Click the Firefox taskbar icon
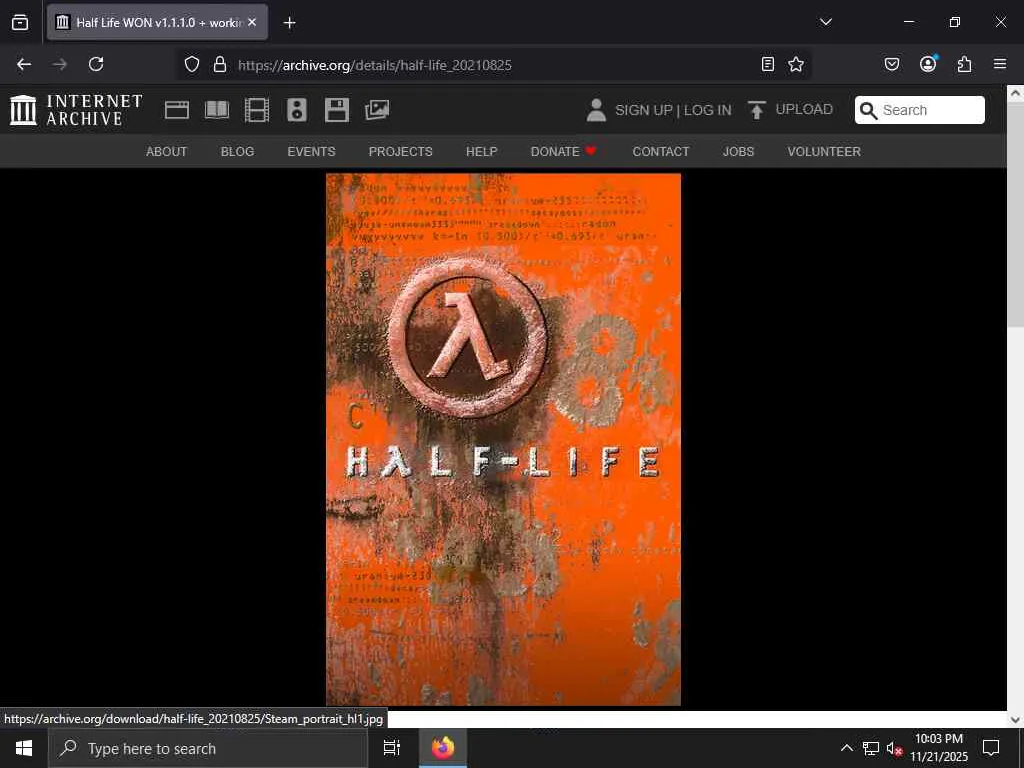Screen dimensions: 1024x768 point(443,748)
